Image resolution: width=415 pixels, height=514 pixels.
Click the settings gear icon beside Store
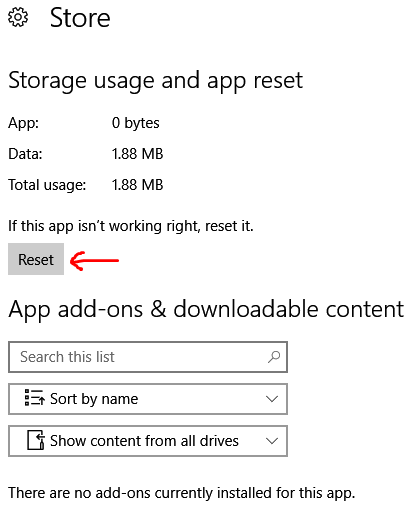(x=18, y=18)
